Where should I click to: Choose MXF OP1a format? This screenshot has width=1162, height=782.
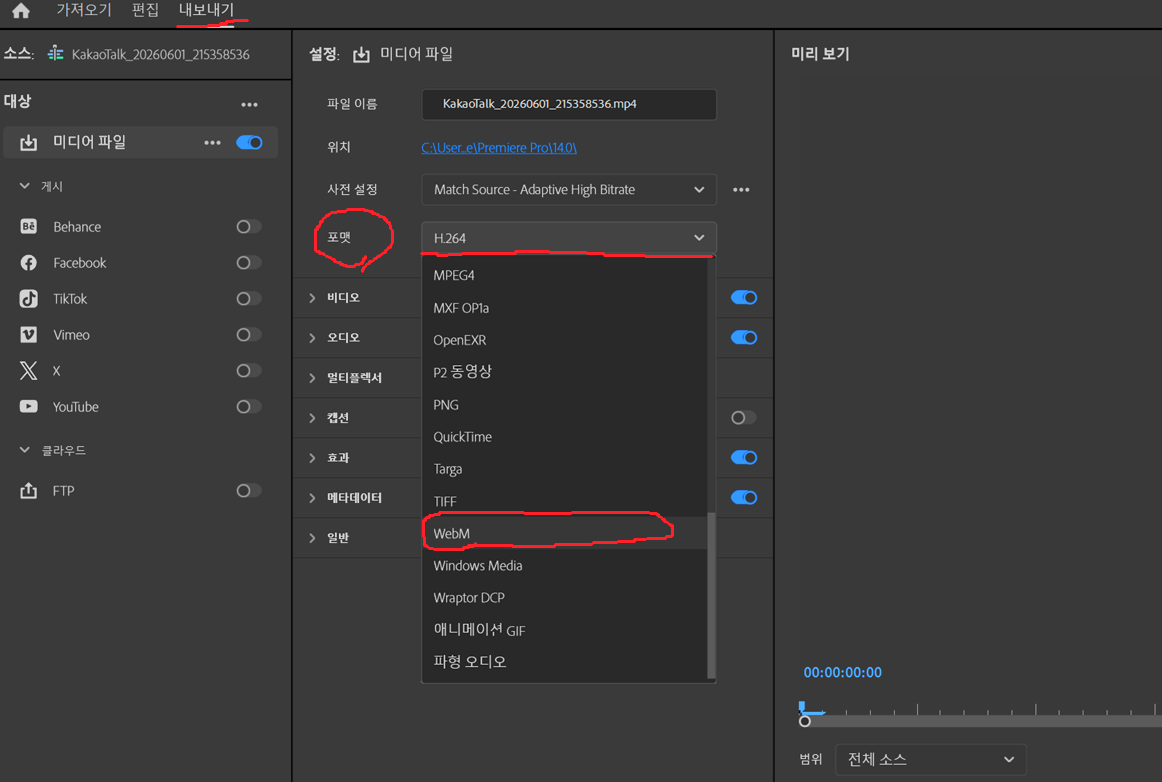pyautogui.click(x=565, y=308)
